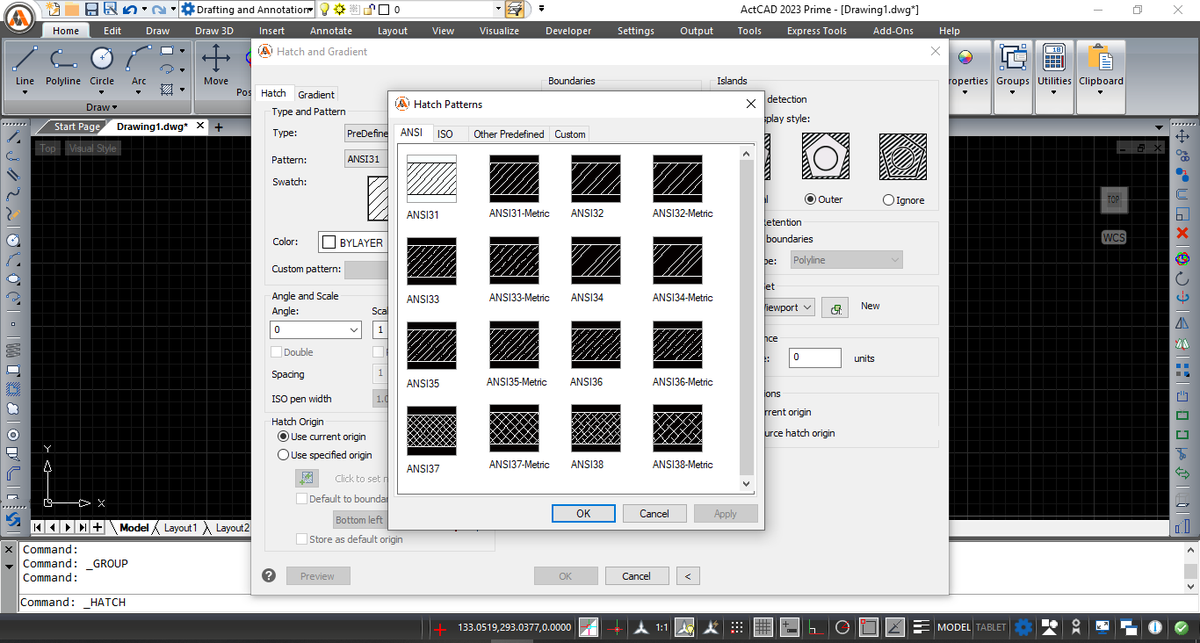Screen dimensions: 1200x643
Task: Click Cancel in Hatch Patterns dialog
Action: point(654,513)
